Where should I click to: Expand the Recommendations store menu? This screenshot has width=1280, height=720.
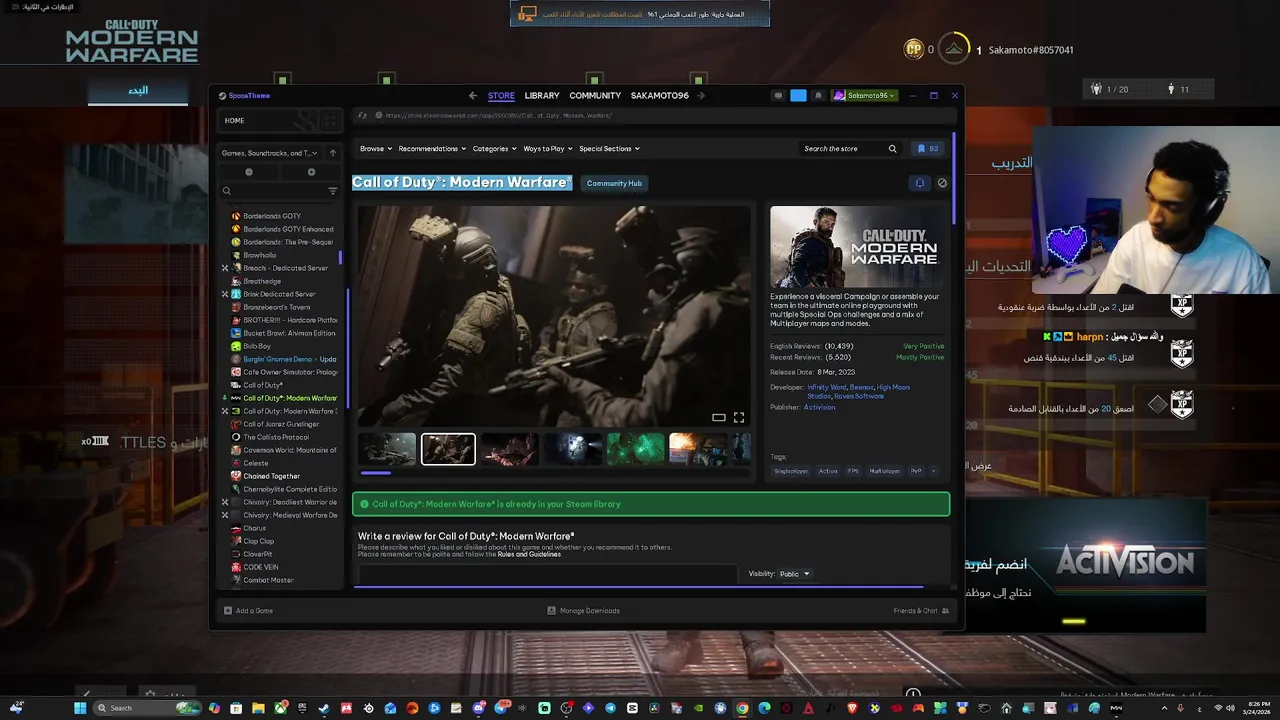pyautogui.click(x=432, y=149)
